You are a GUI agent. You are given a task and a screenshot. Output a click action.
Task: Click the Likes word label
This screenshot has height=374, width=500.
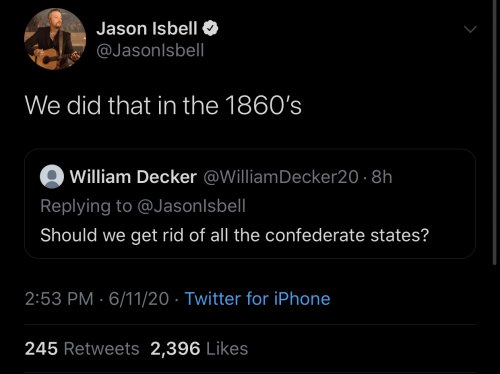pyautogui.click(x=227, y=349)
